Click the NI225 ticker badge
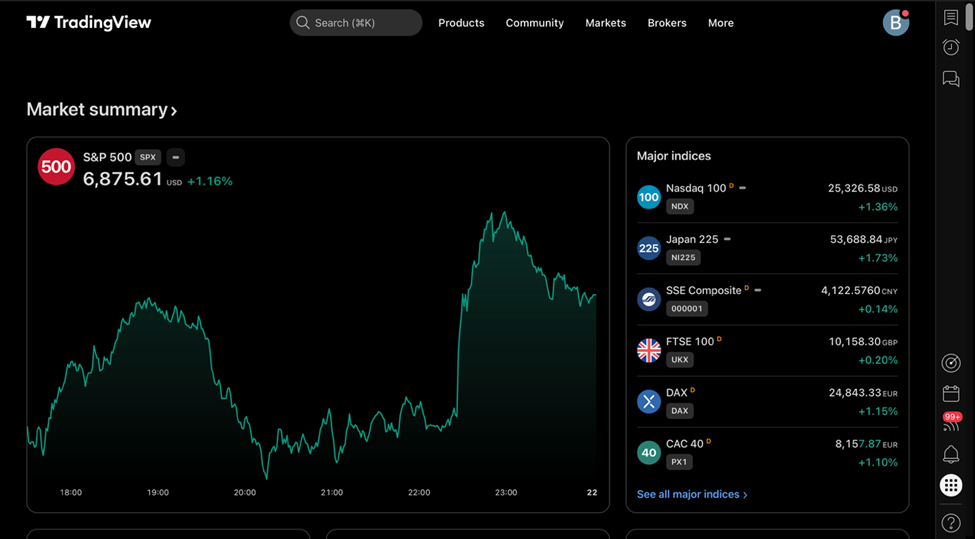Image resolution: width=975 pixels, height=539 pixels. click(683, 257)
